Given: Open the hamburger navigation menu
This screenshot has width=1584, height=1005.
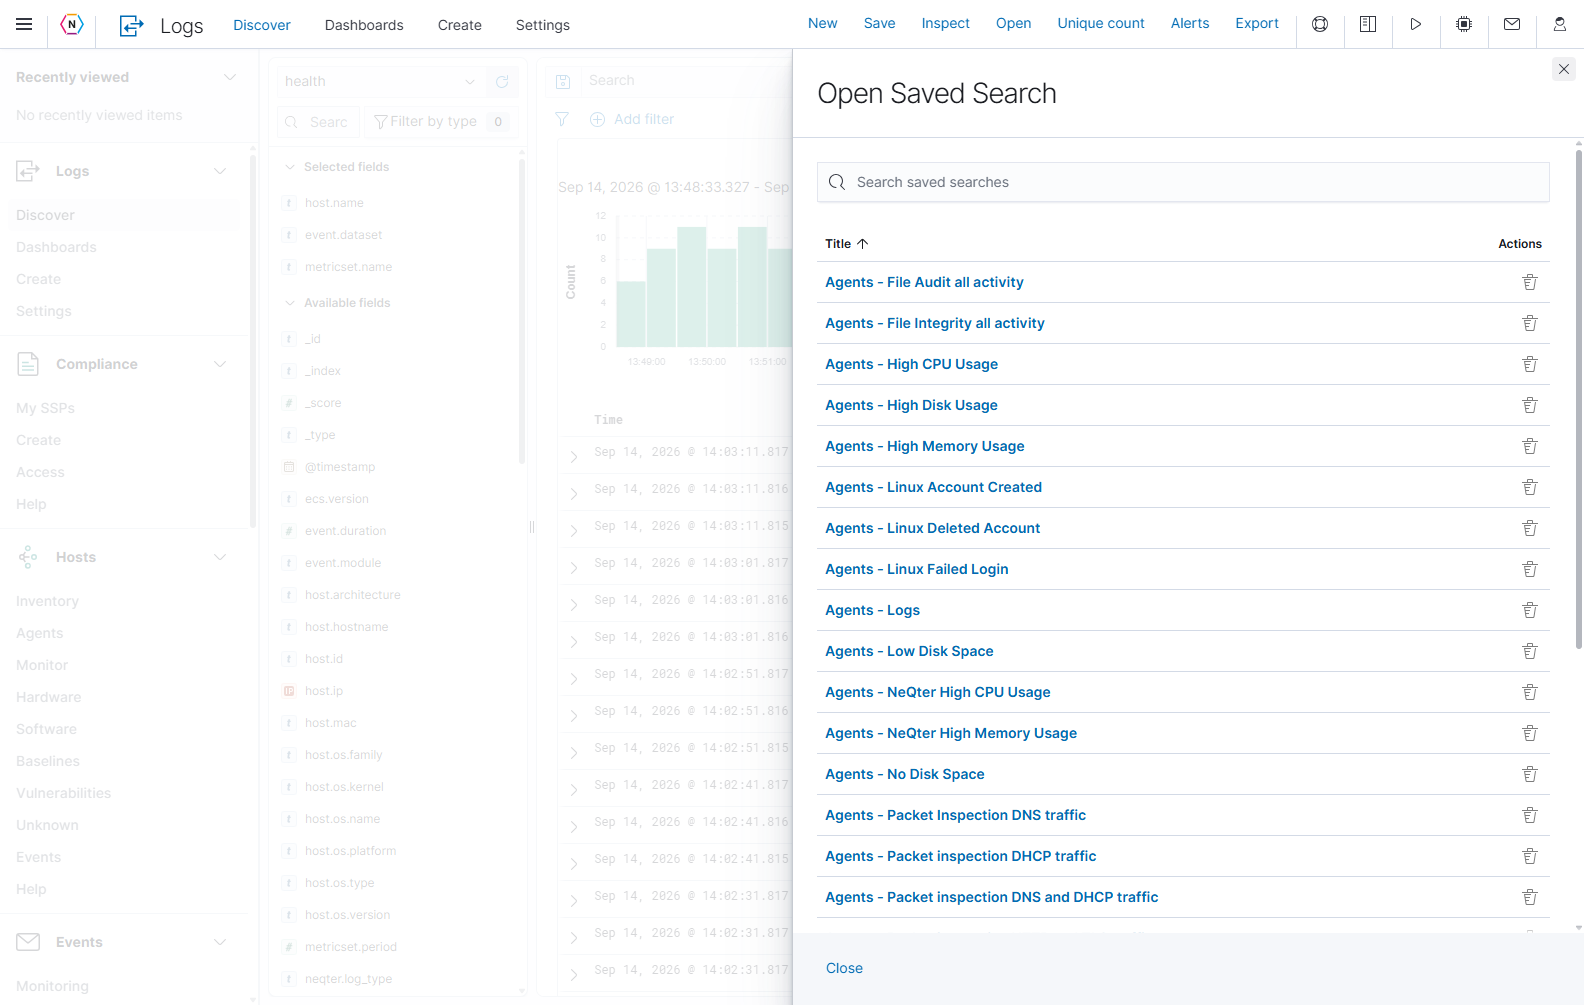Looking at the screenshot, I should 24,24.
